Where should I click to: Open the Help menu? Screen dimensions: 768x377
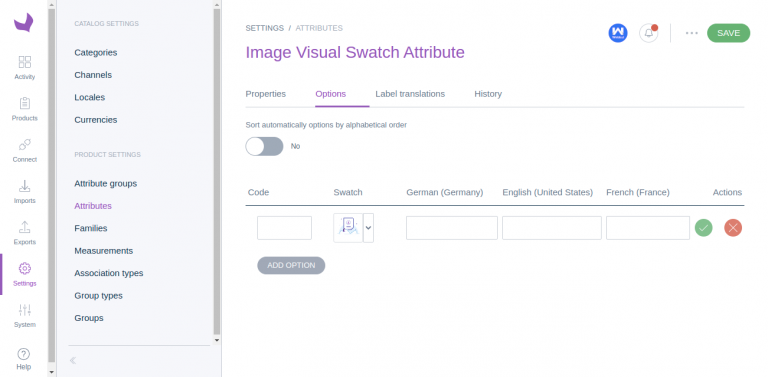[x=24, y=359]
